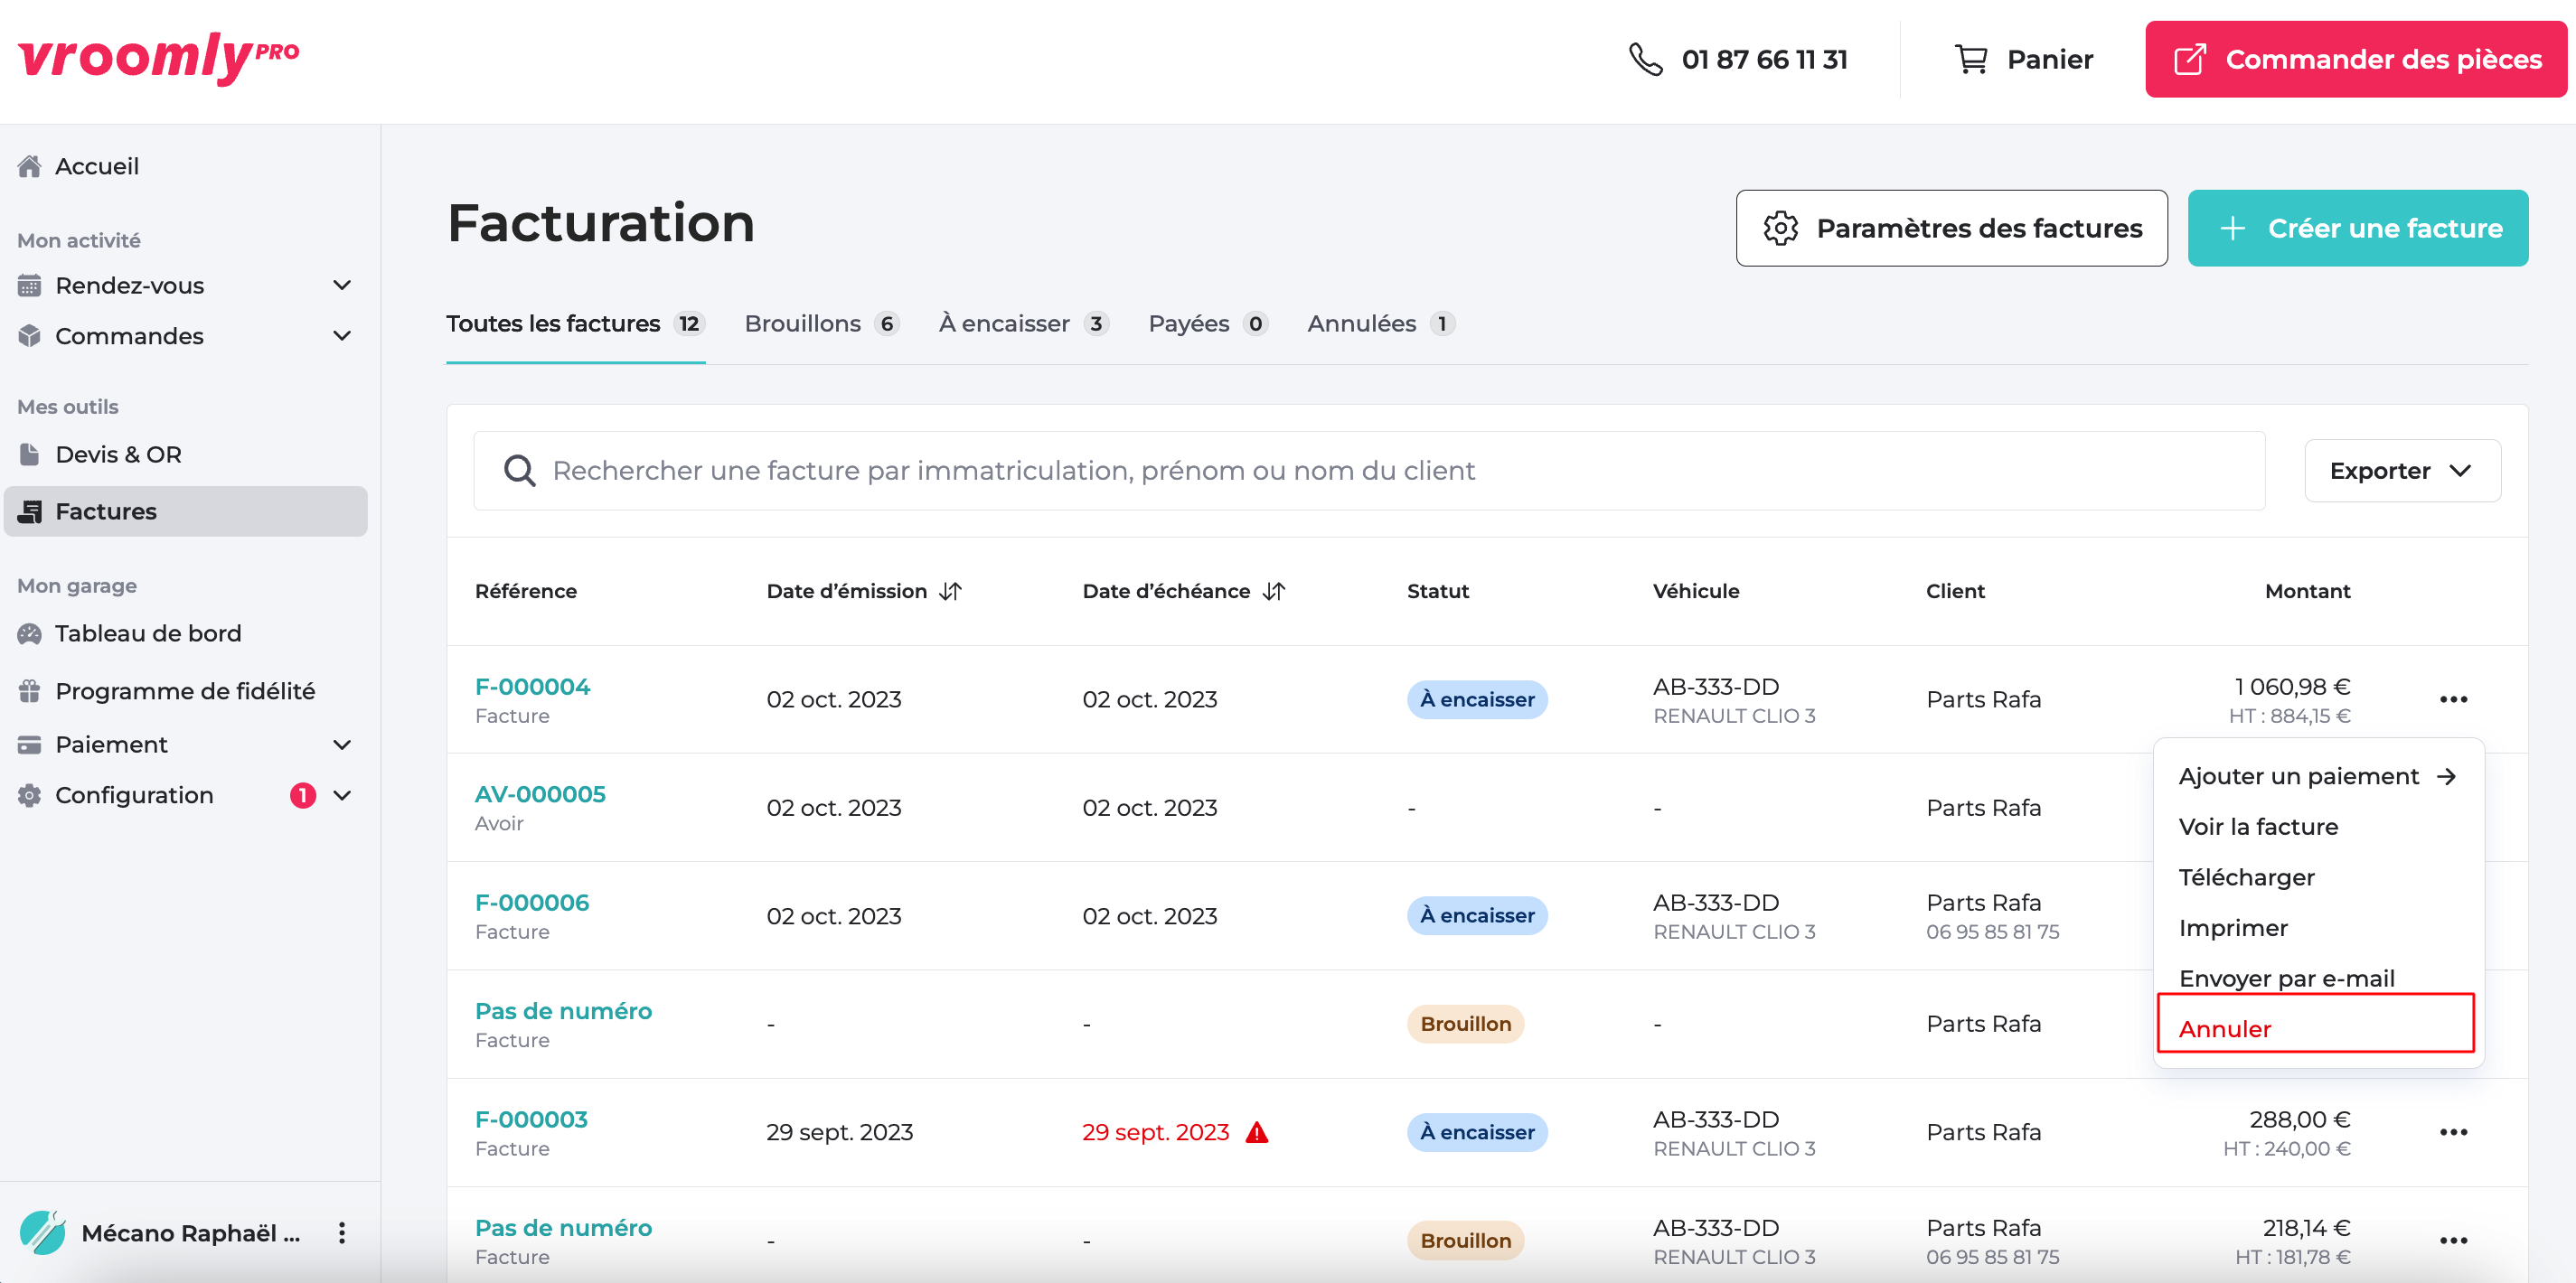The width and height of the screenshot is (2576, 1283).
Task: Click the Paiement card icon
Action: pos(30,745)
